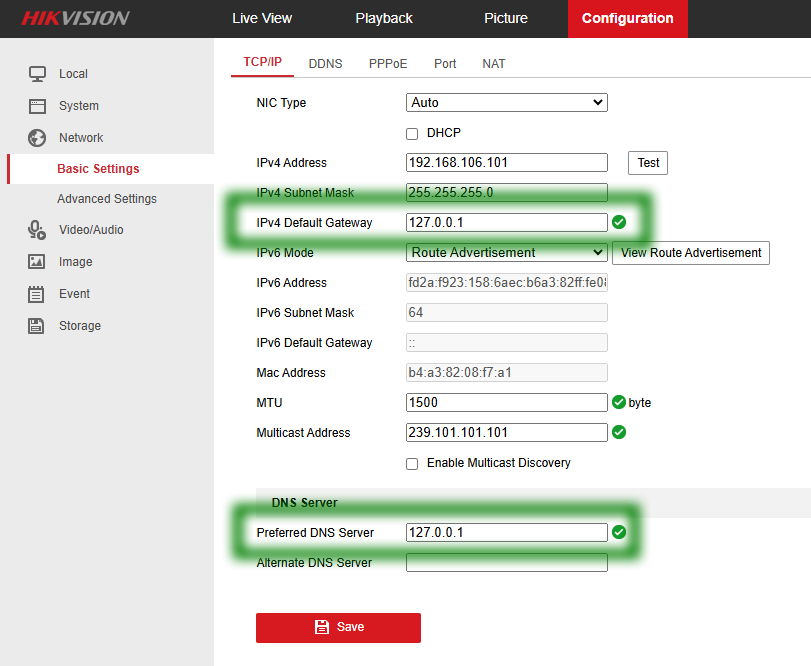Viewport: 811px width, 666px height.
Task: Click the Image picture icon
Action: pos(37,262)
